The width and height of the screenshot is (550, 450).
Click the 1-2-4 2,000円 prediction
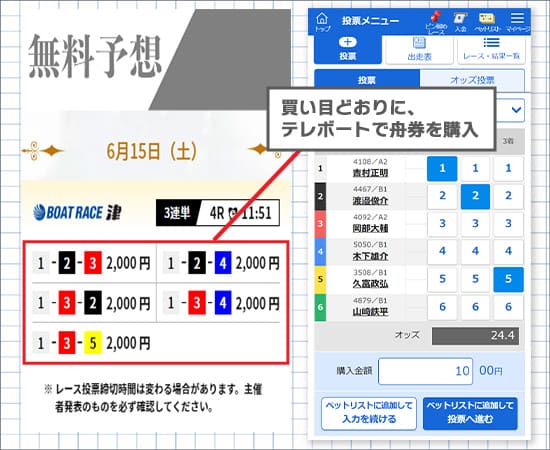pos(221,263)
